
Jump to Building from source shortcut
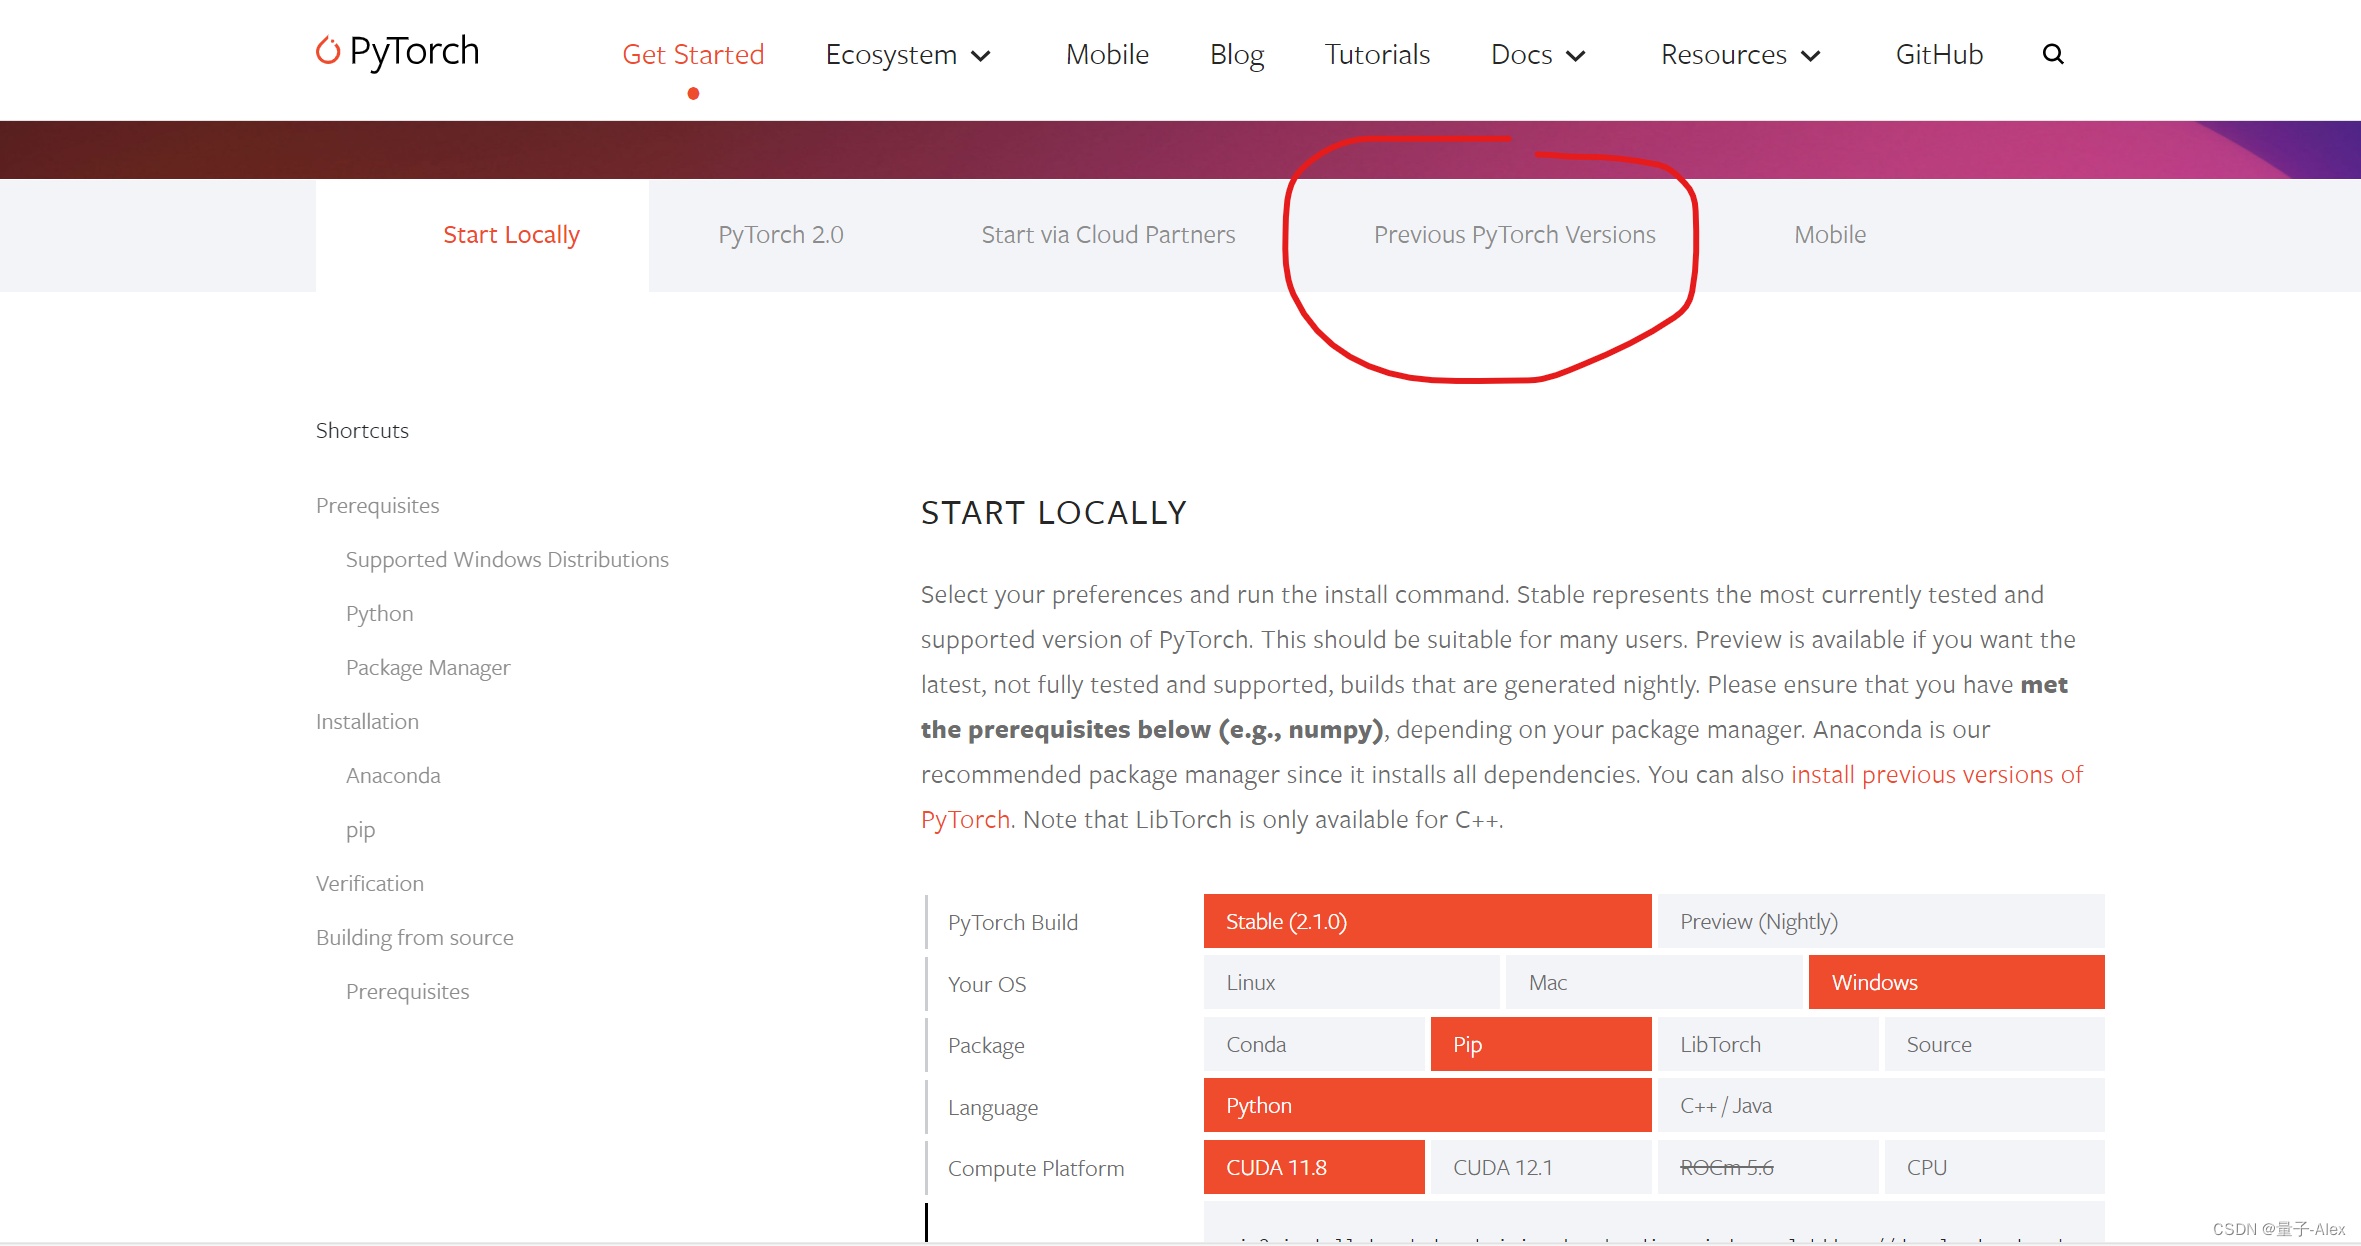415,938
